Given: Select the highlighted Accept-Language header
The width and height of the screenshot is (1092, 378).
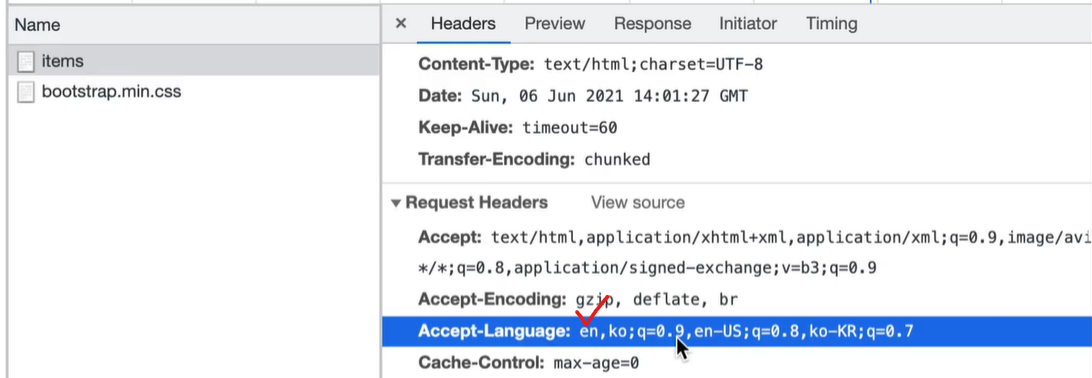Looking at the screenshot, I should pyautogui.click(x=737, y=331).
